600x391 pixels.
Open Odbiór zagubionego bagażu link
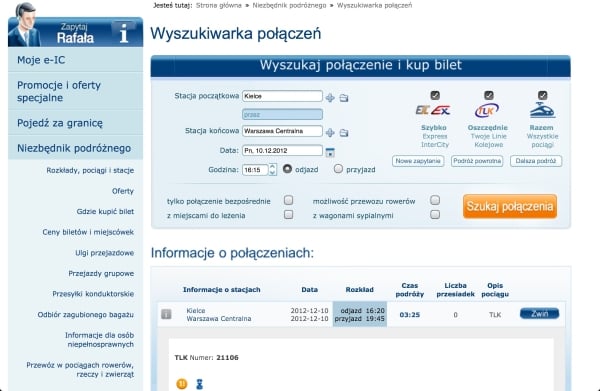(85, 315)
